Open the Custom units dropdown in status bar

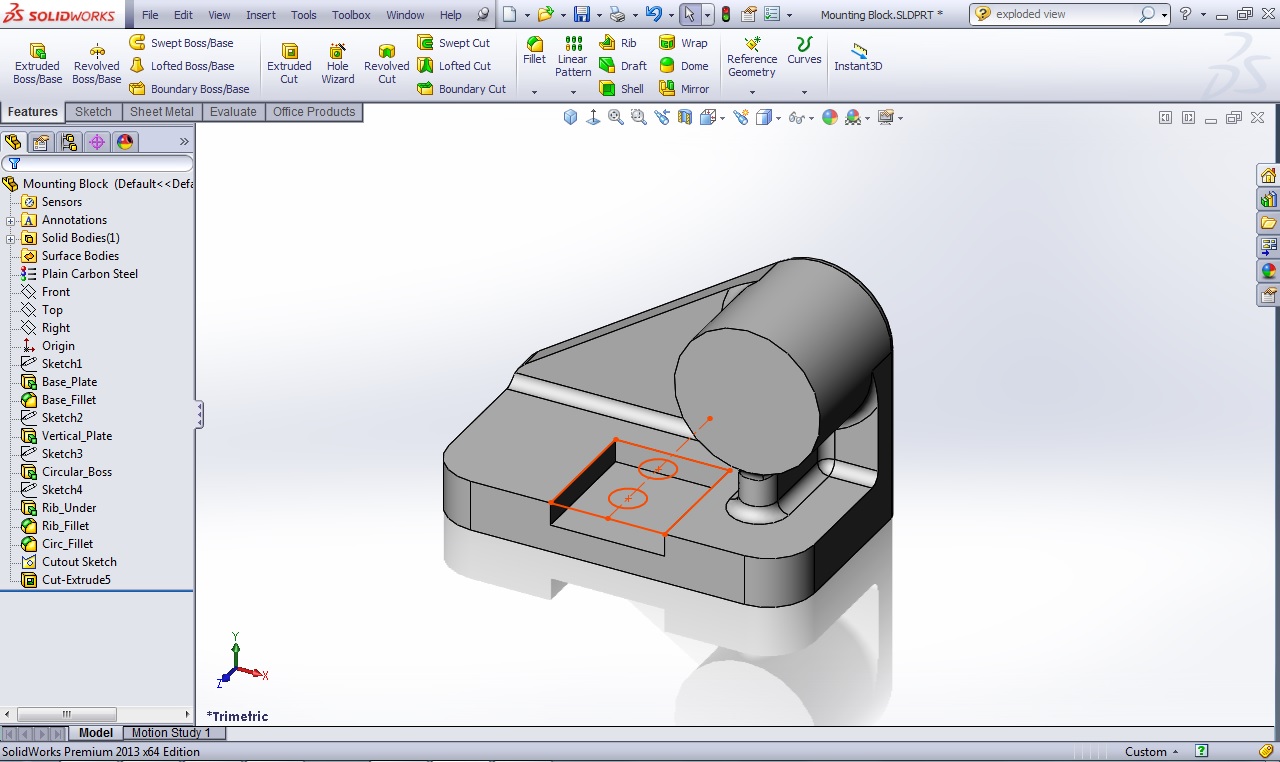tap(1152, 752)
